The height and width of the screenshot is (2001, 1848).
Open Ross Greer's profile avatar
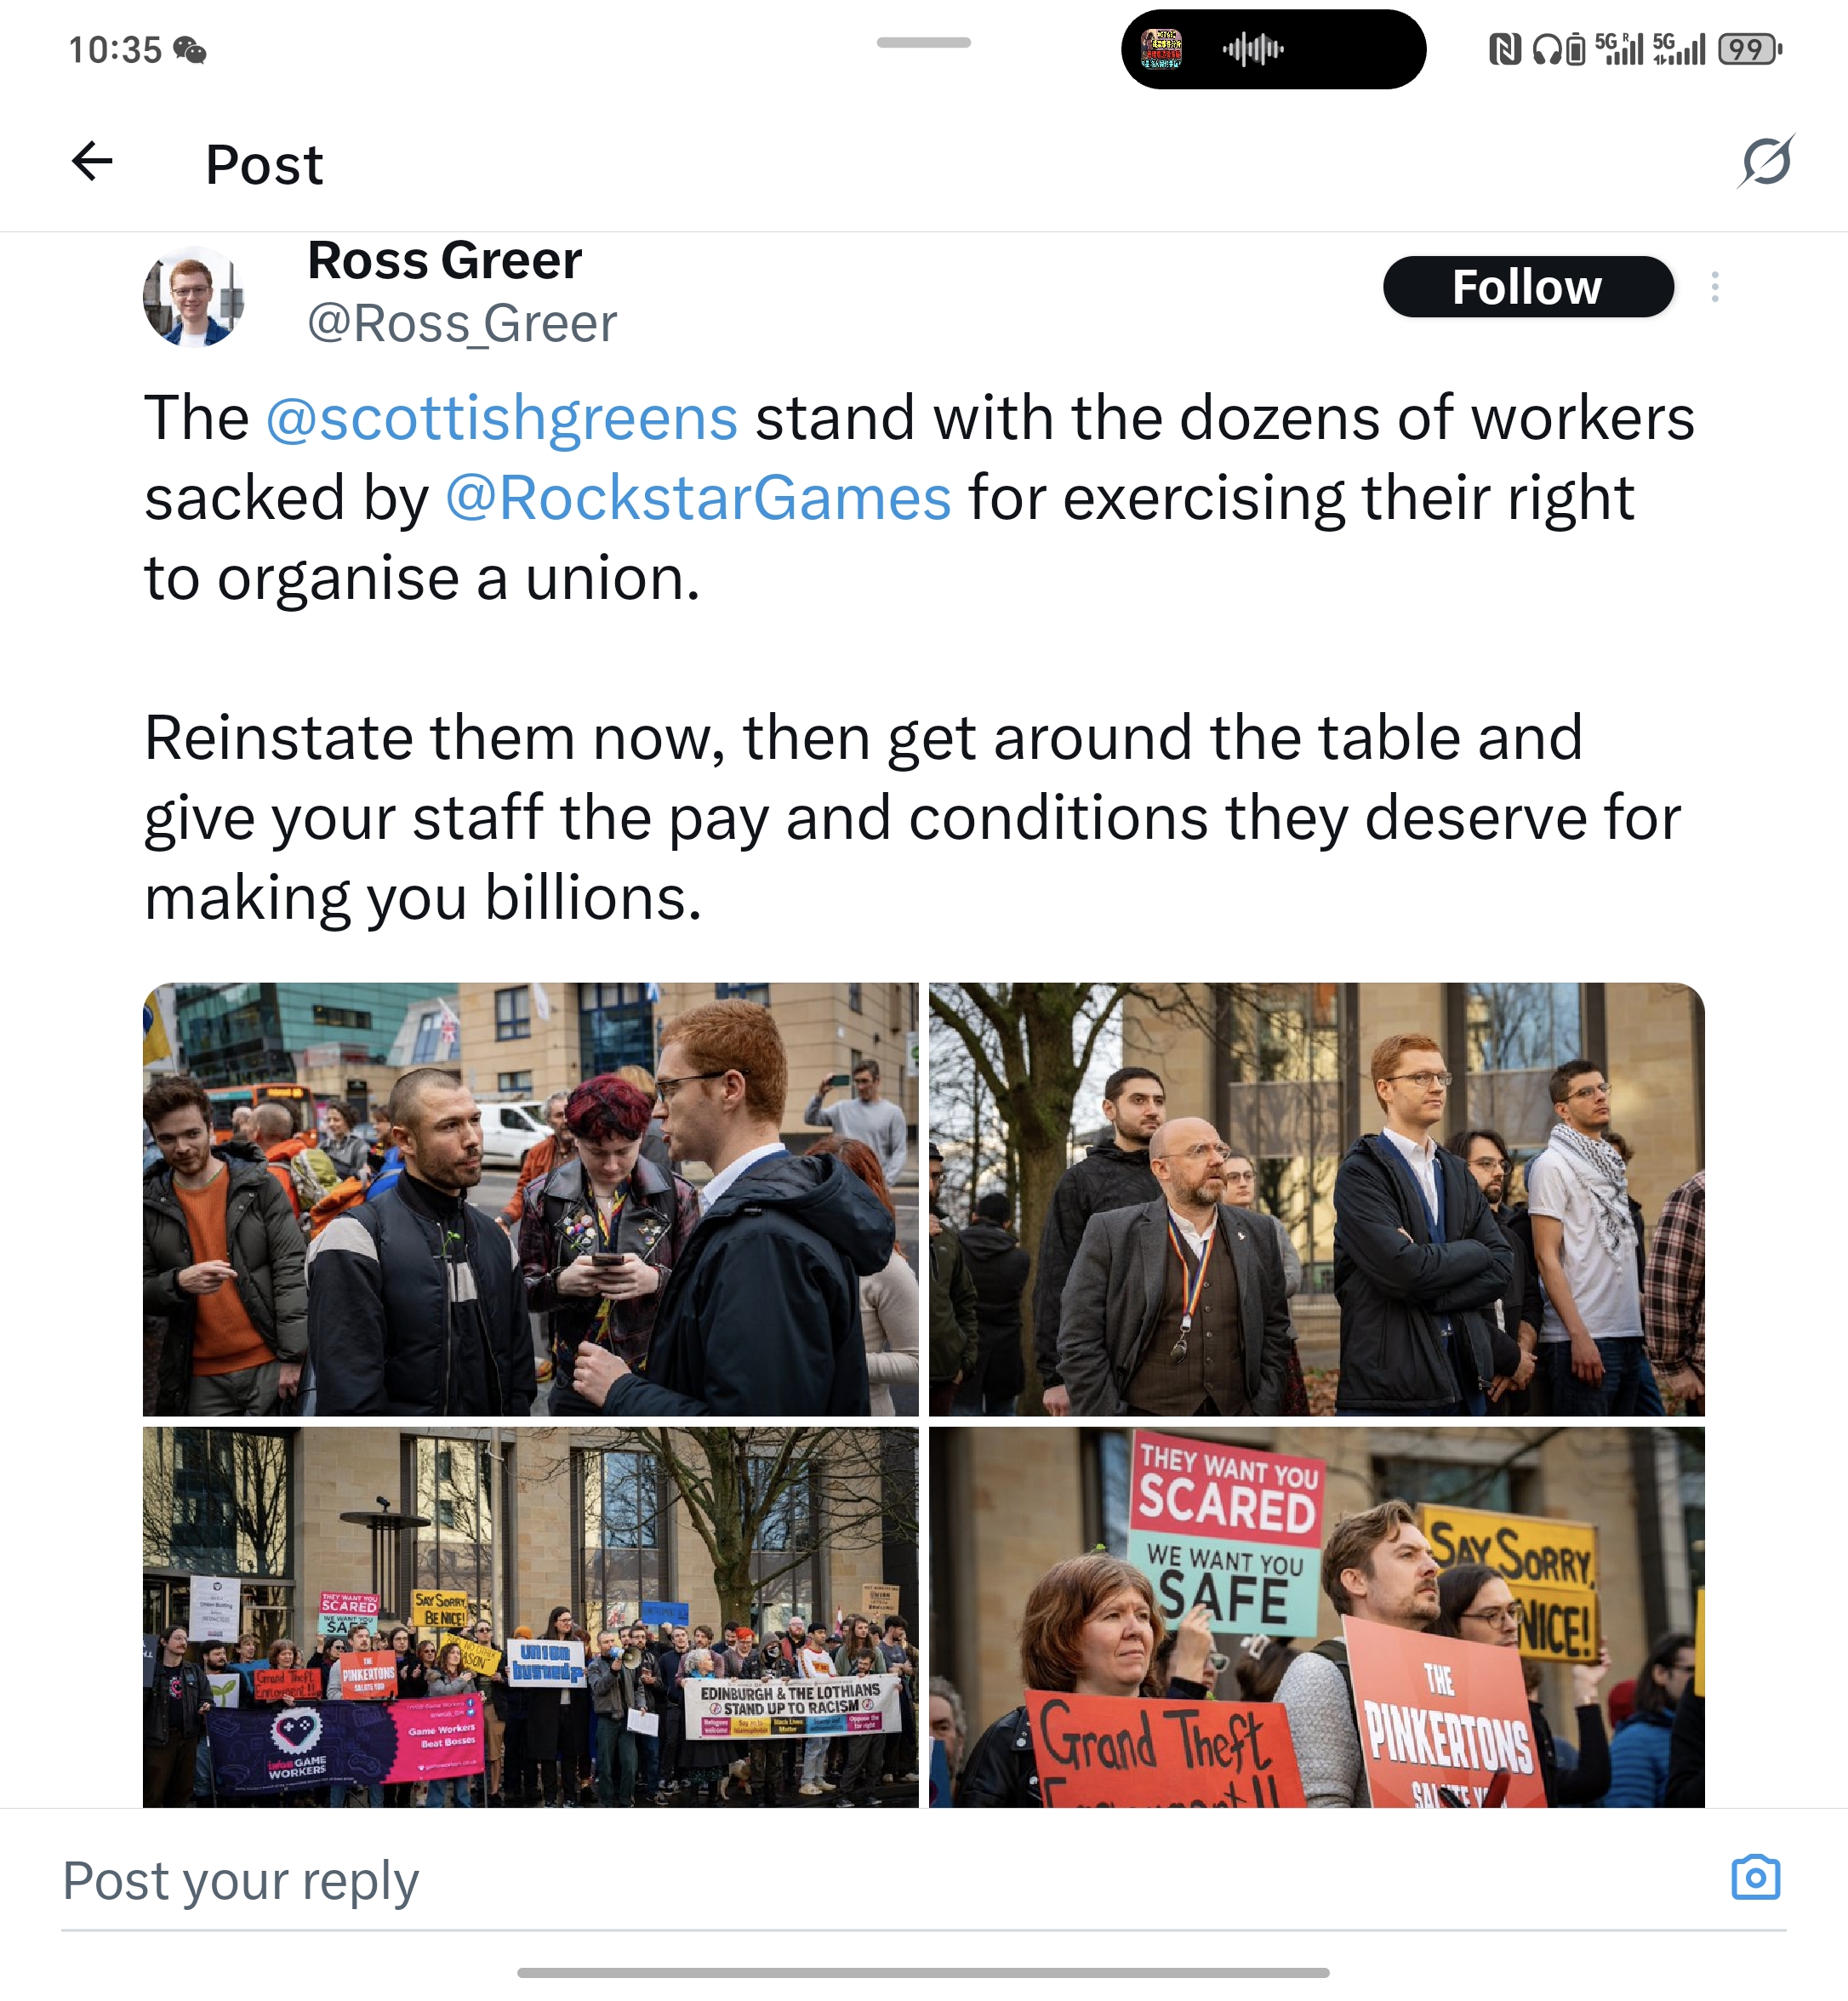(194, 297)
